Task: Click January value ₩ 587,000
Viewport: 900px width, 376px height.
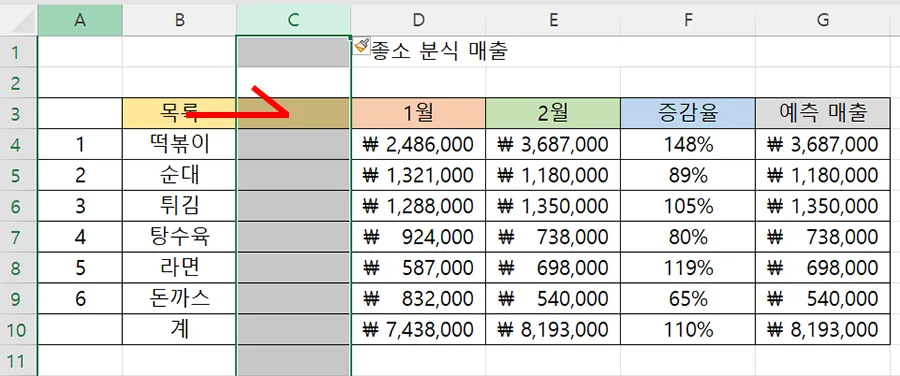Action: click(x=418, y=268)
